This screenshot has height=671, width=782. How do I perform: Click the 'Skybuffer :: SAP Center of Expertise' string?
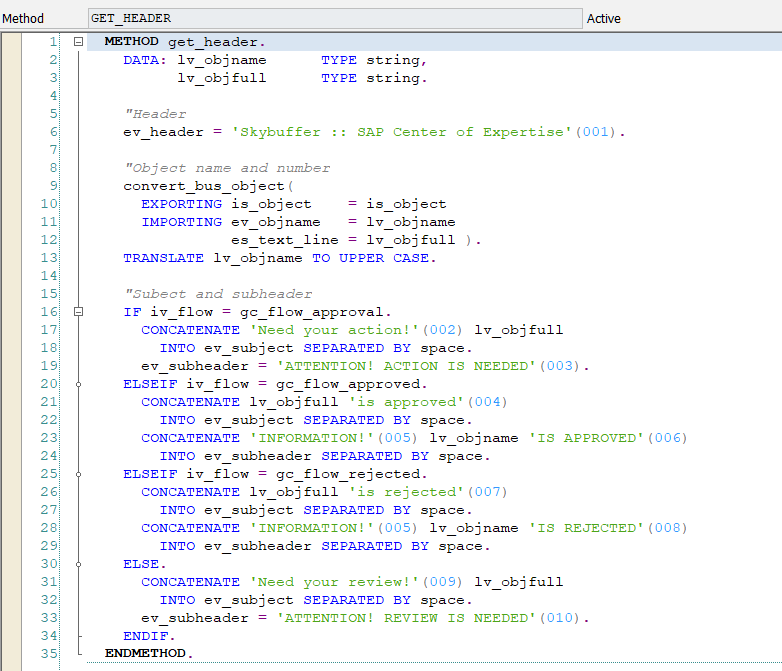tap(401, 132)
